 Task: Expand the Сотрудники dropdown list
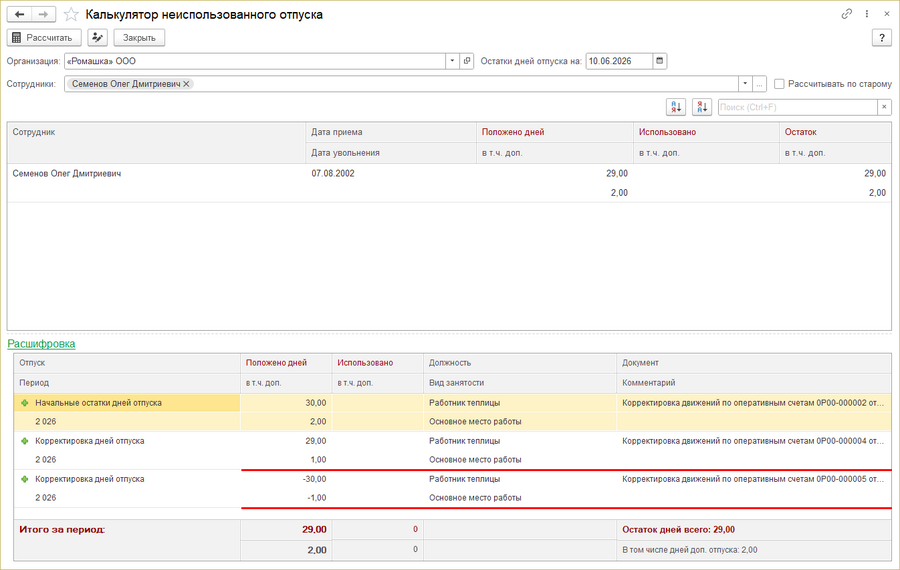(x=745, y=84)
